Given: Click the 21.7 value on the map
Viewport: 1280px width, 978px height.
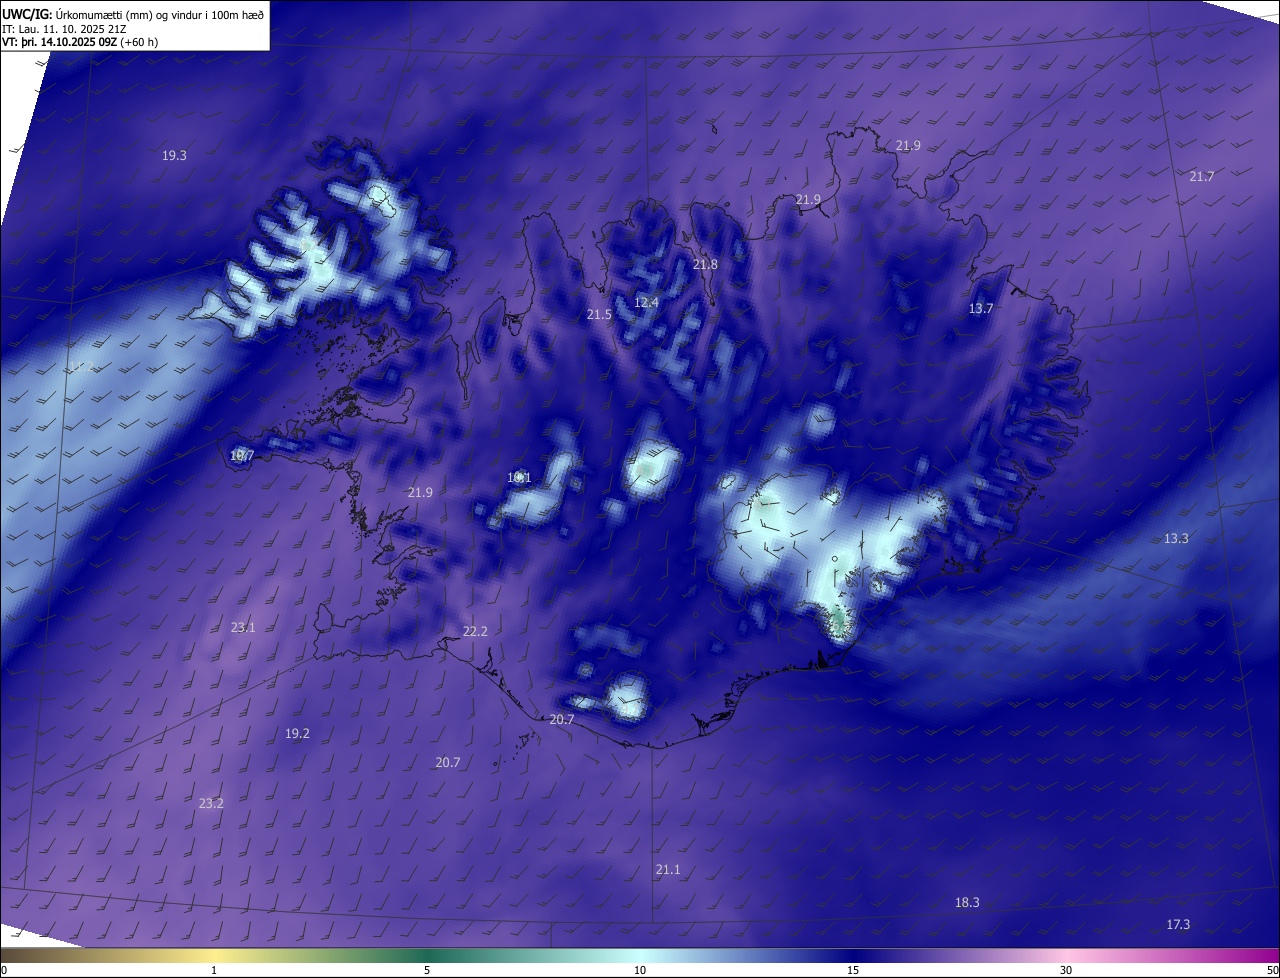Looking at the screenshot, I should click(1202, 176).
